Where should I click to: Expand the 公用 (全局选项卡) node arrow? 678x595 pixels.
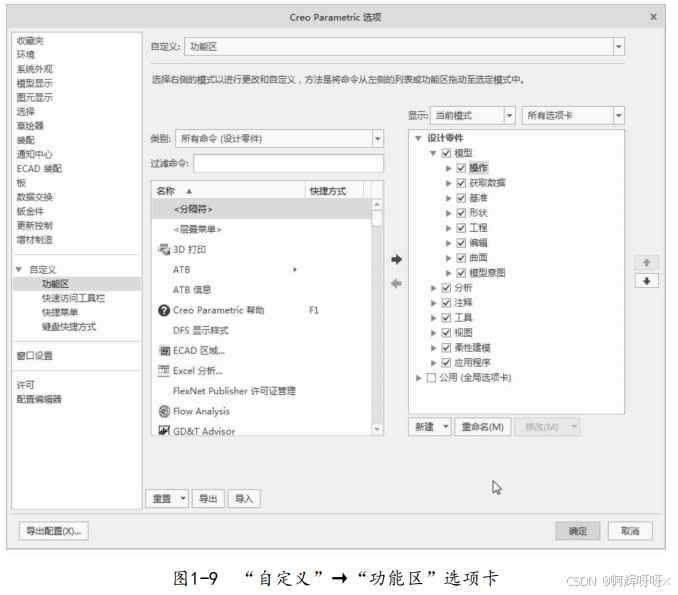point(418,378)
